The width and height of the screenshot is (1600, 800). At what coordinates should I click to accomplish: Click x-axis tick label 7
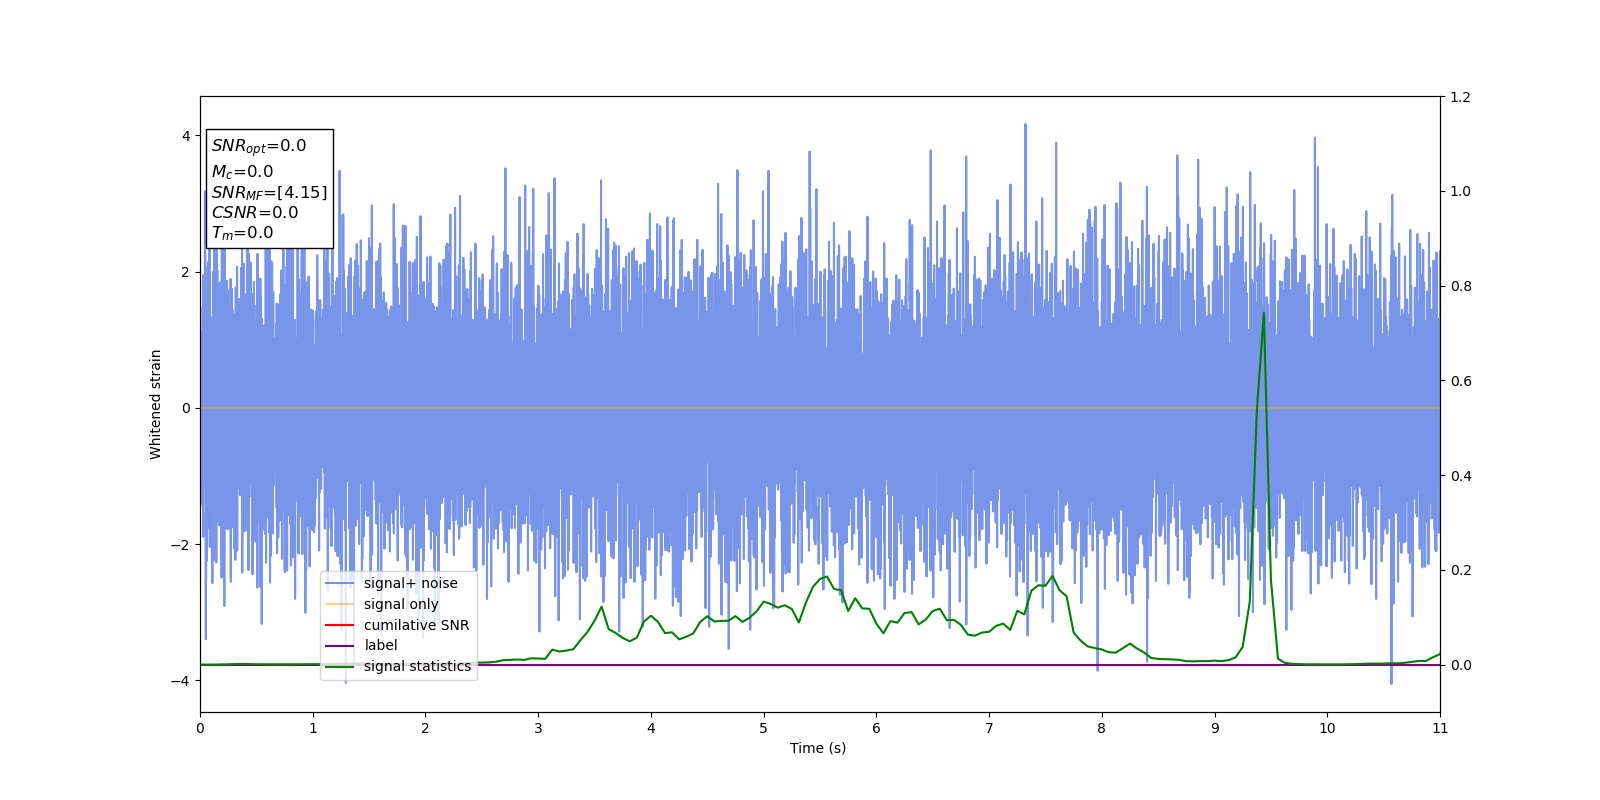coord(989,729)
